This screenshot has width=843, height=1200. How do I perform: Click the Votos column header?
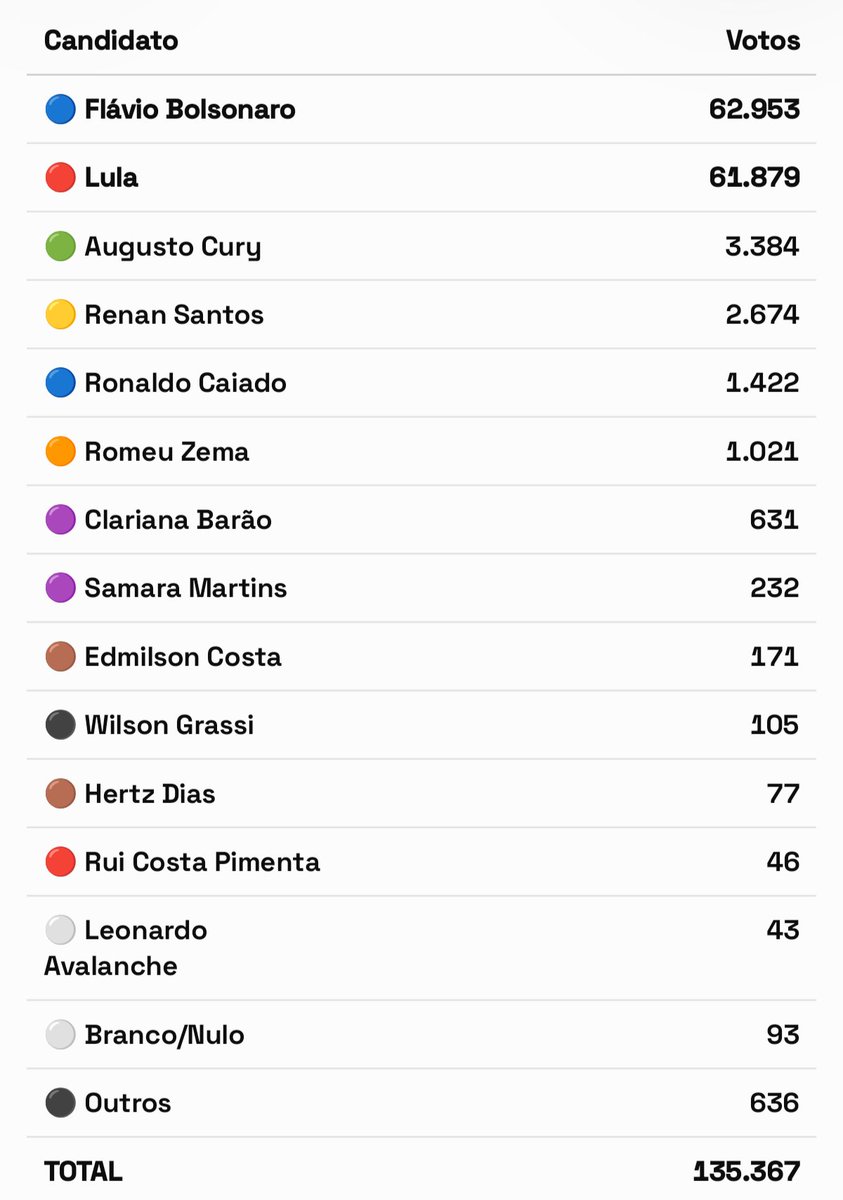(763, 41)
